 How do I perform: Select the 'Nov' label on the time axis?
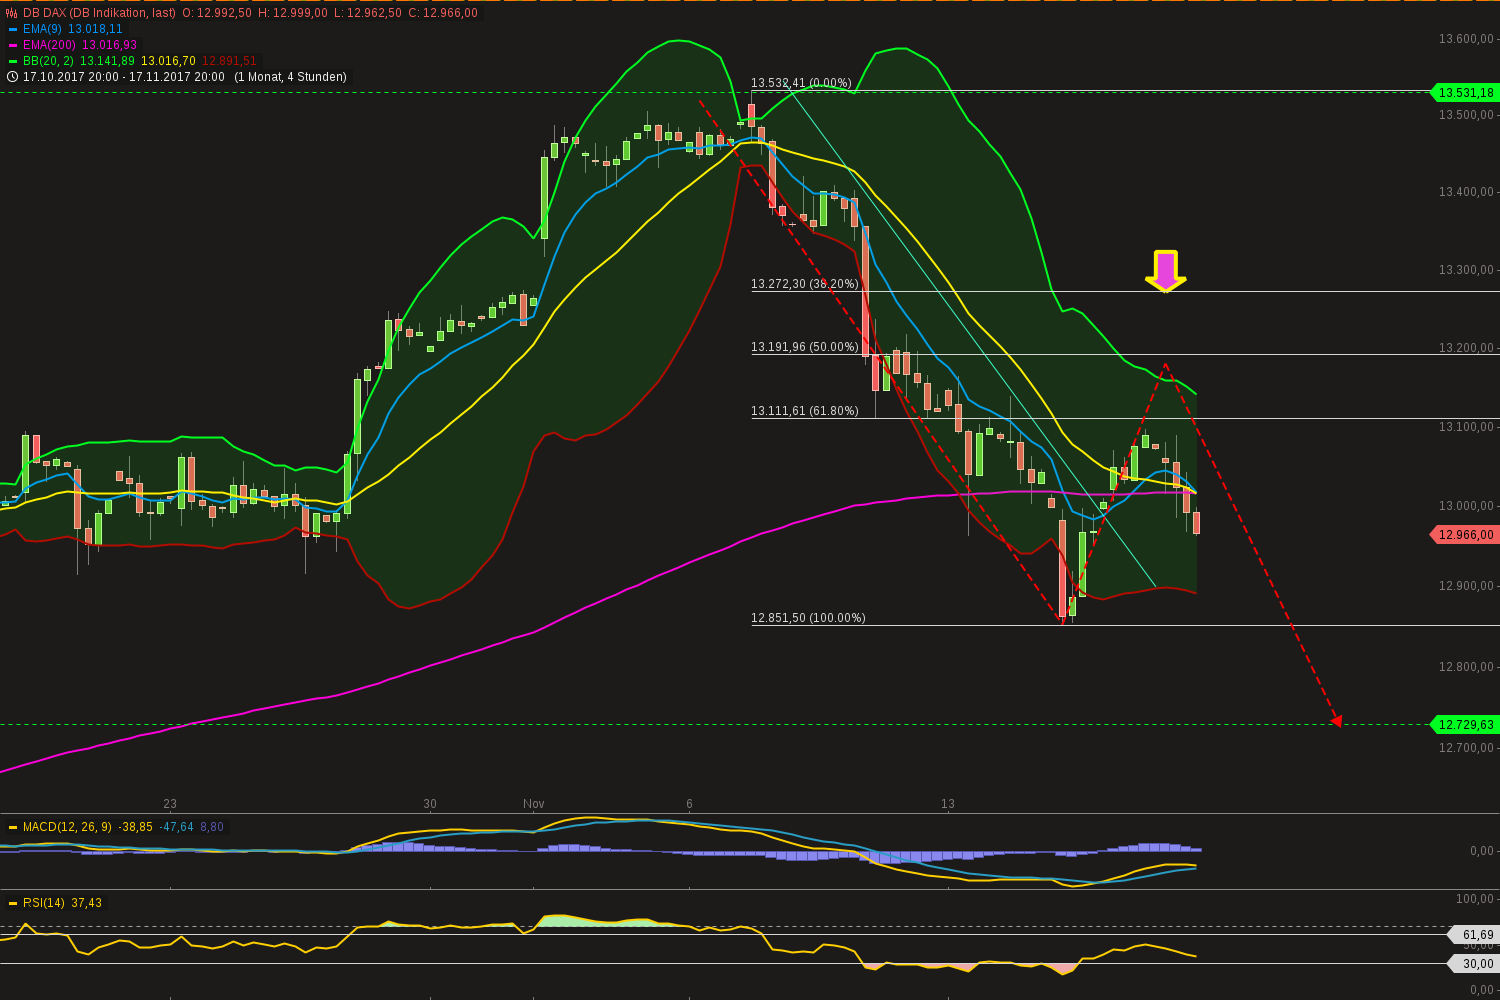(533, 803)
